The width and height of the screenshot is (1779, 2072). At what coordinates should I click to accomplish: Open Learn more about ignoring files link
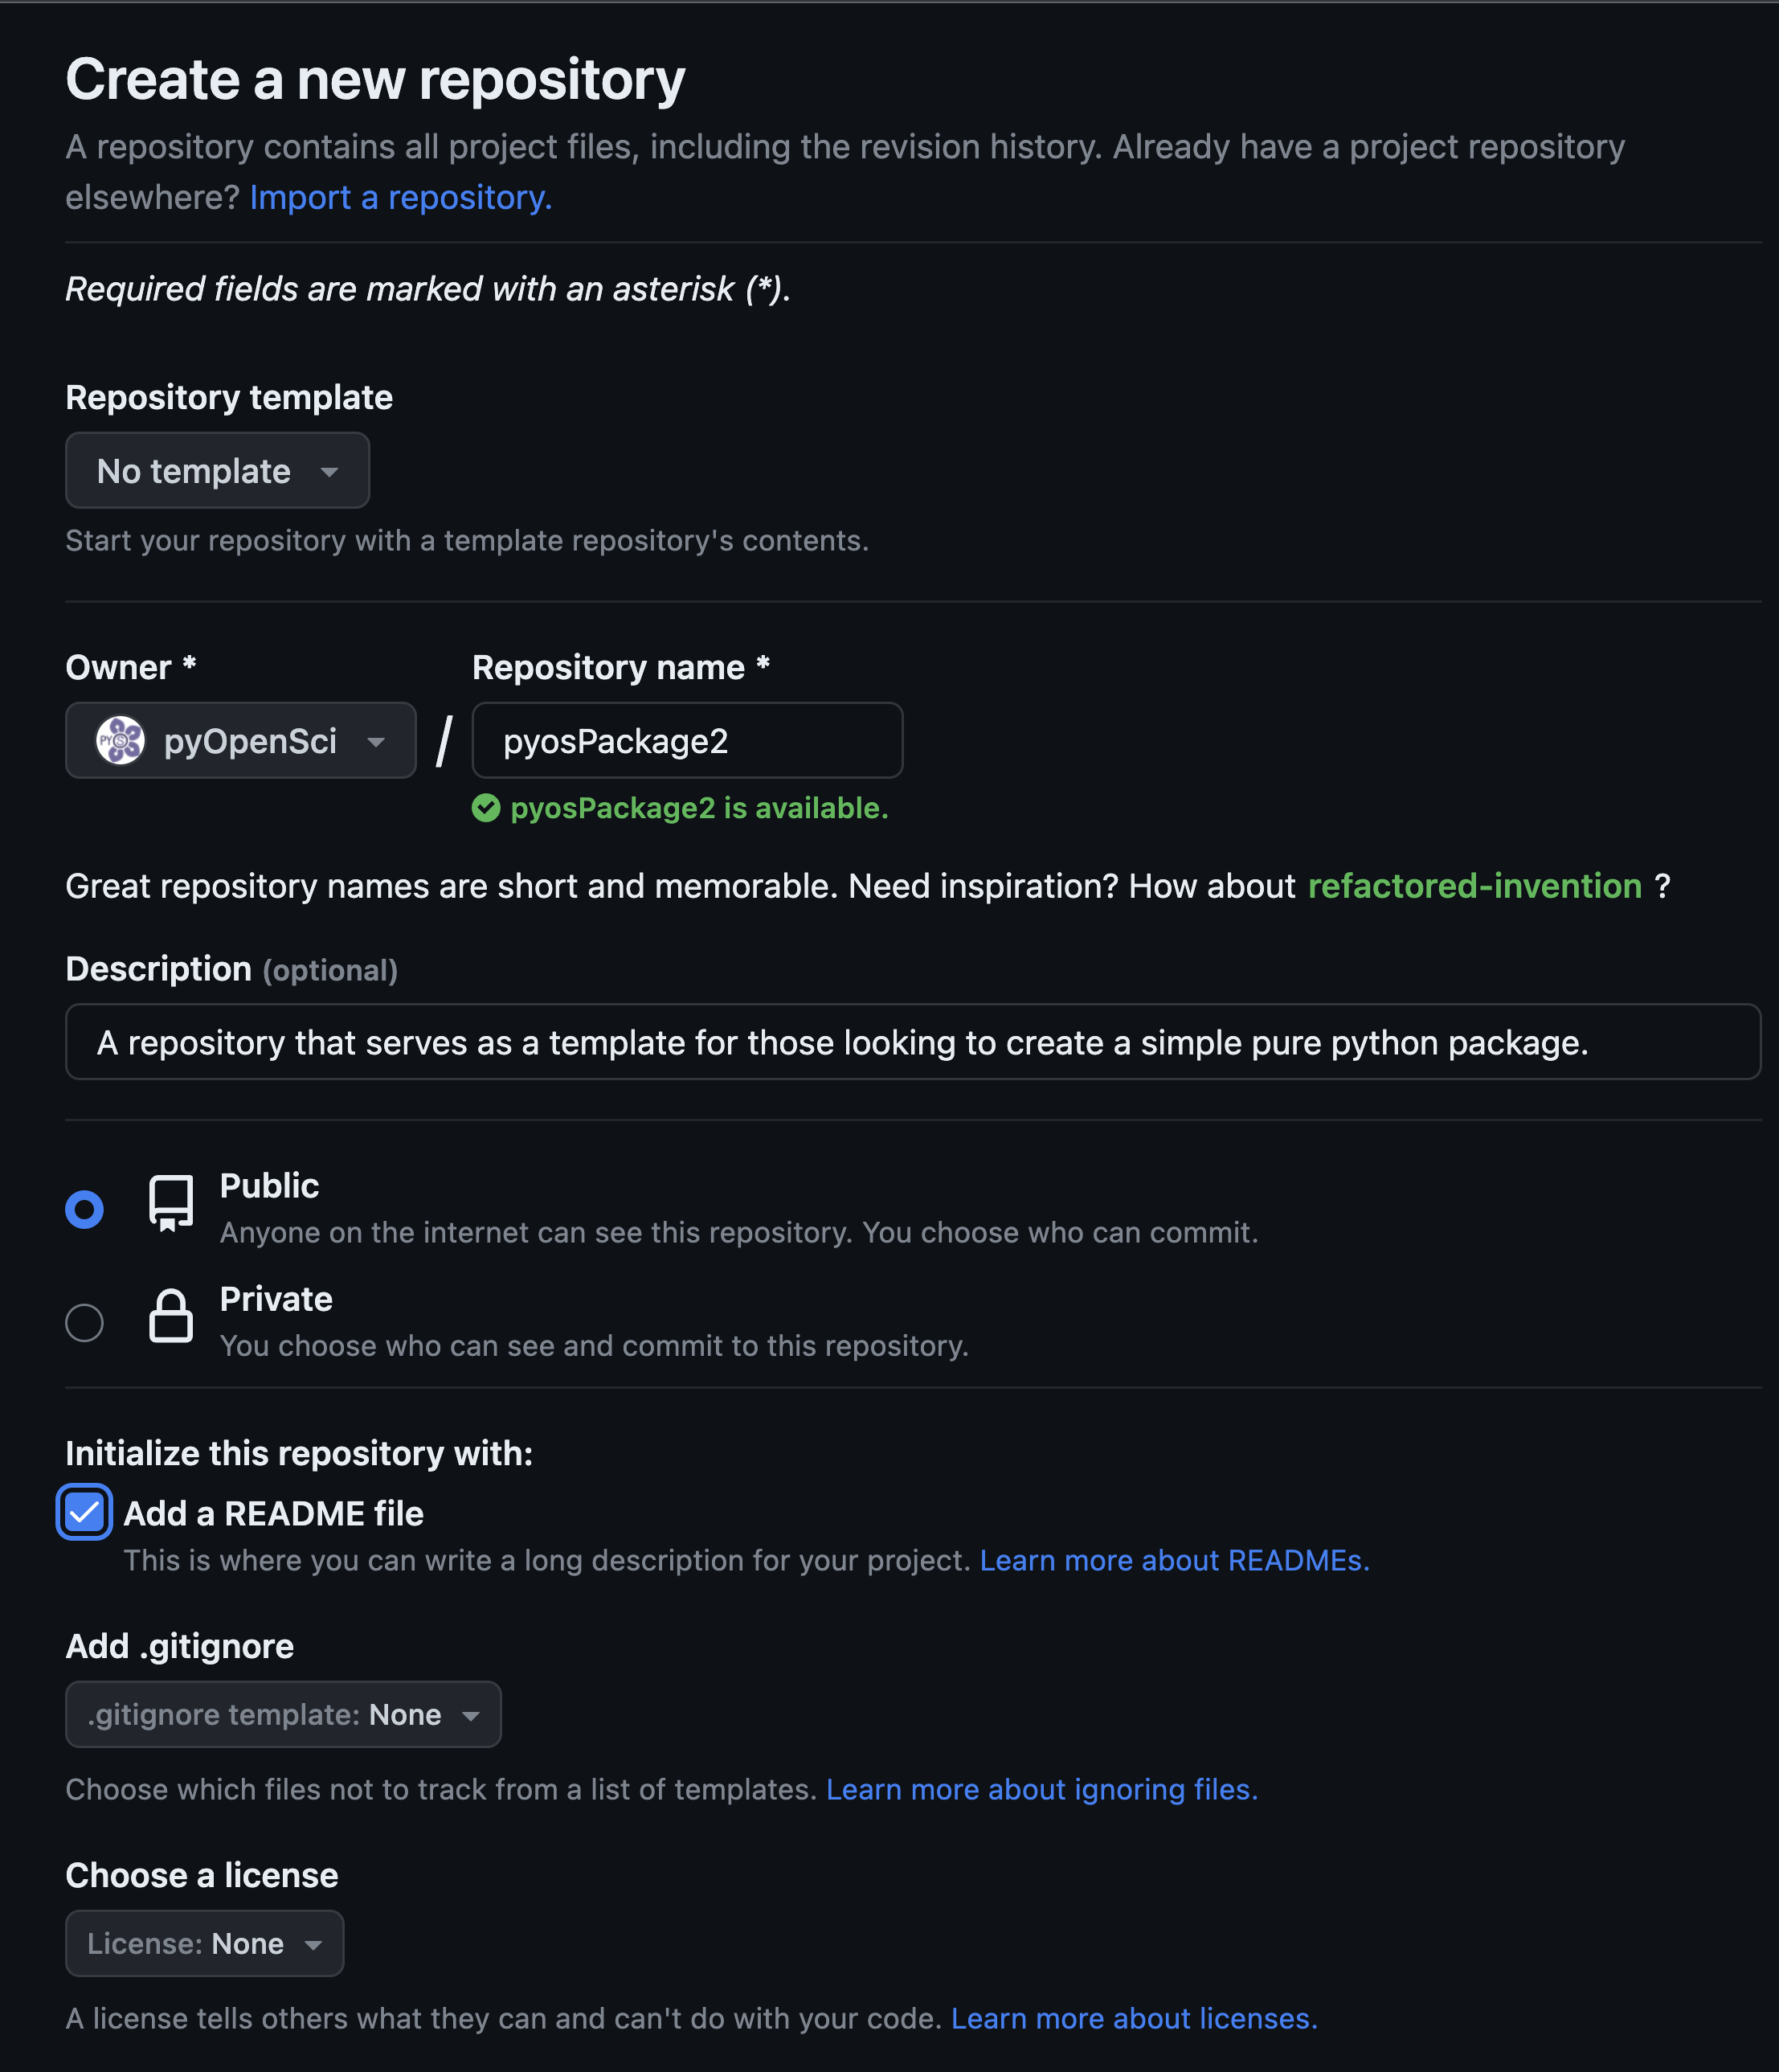(x=1042, y=1789)
